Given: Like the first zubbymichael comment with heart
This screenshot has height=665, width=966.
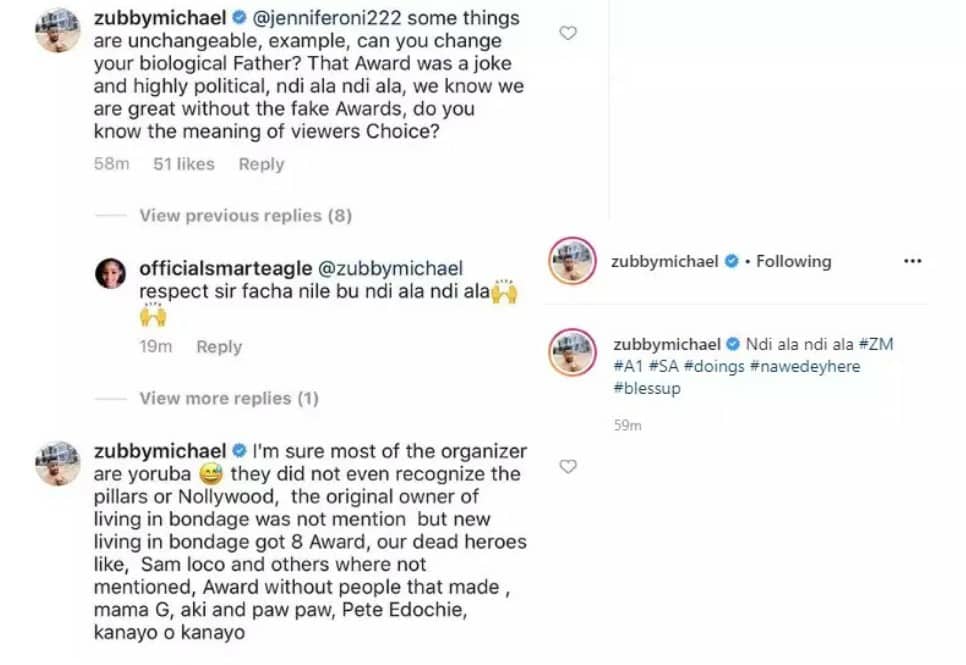Looking at the screenshot, I should (x=567, y=33).
